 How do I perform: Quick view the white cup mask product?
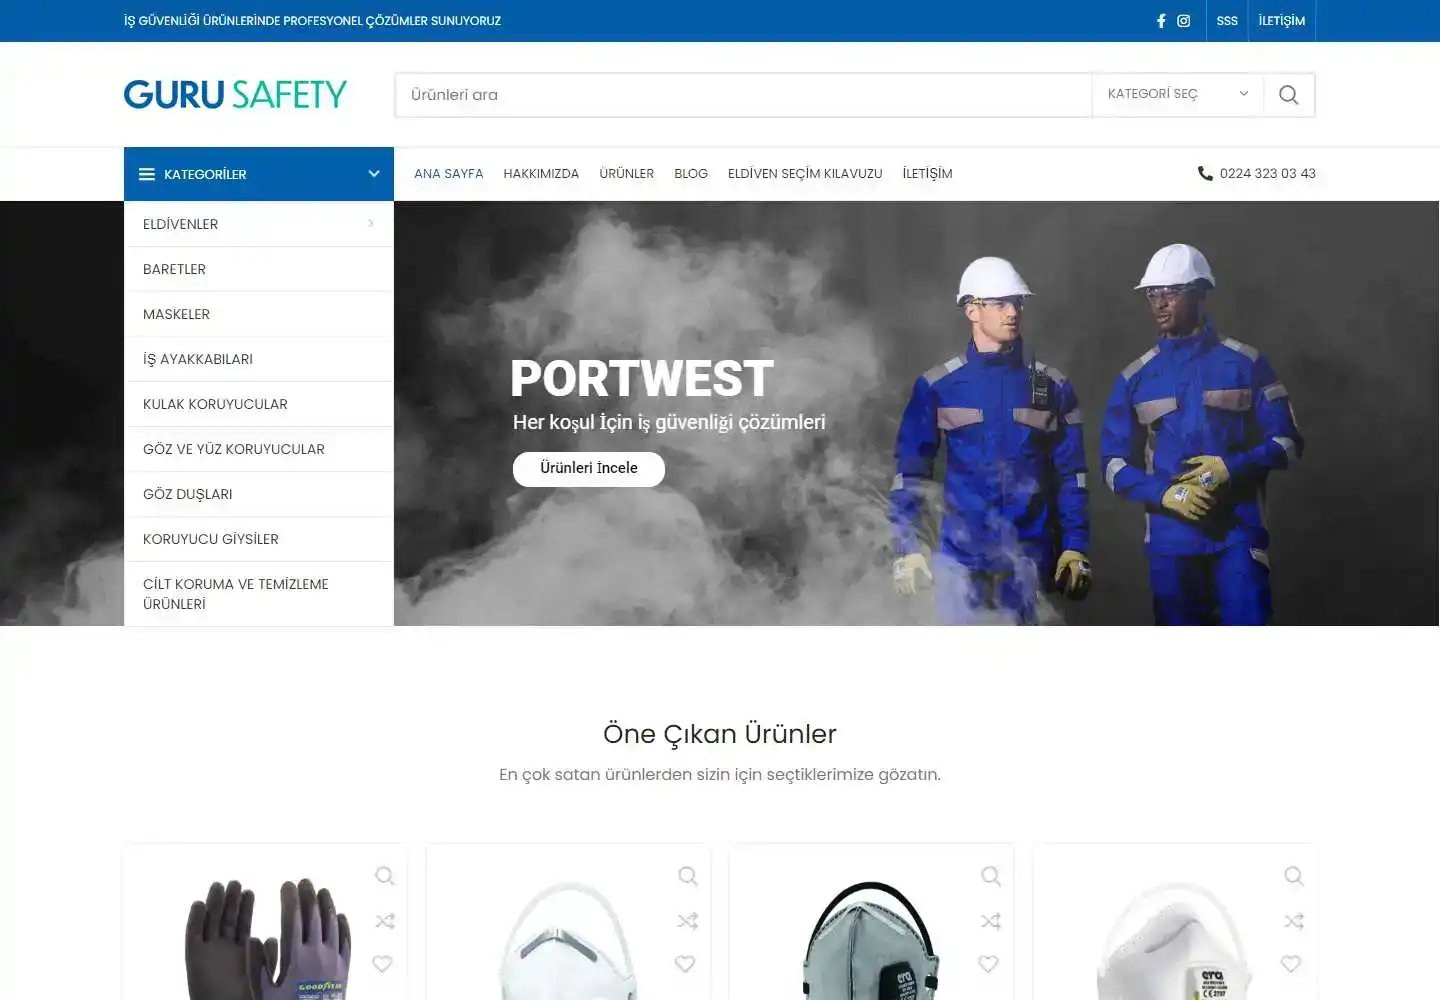(x=688, y=876)
